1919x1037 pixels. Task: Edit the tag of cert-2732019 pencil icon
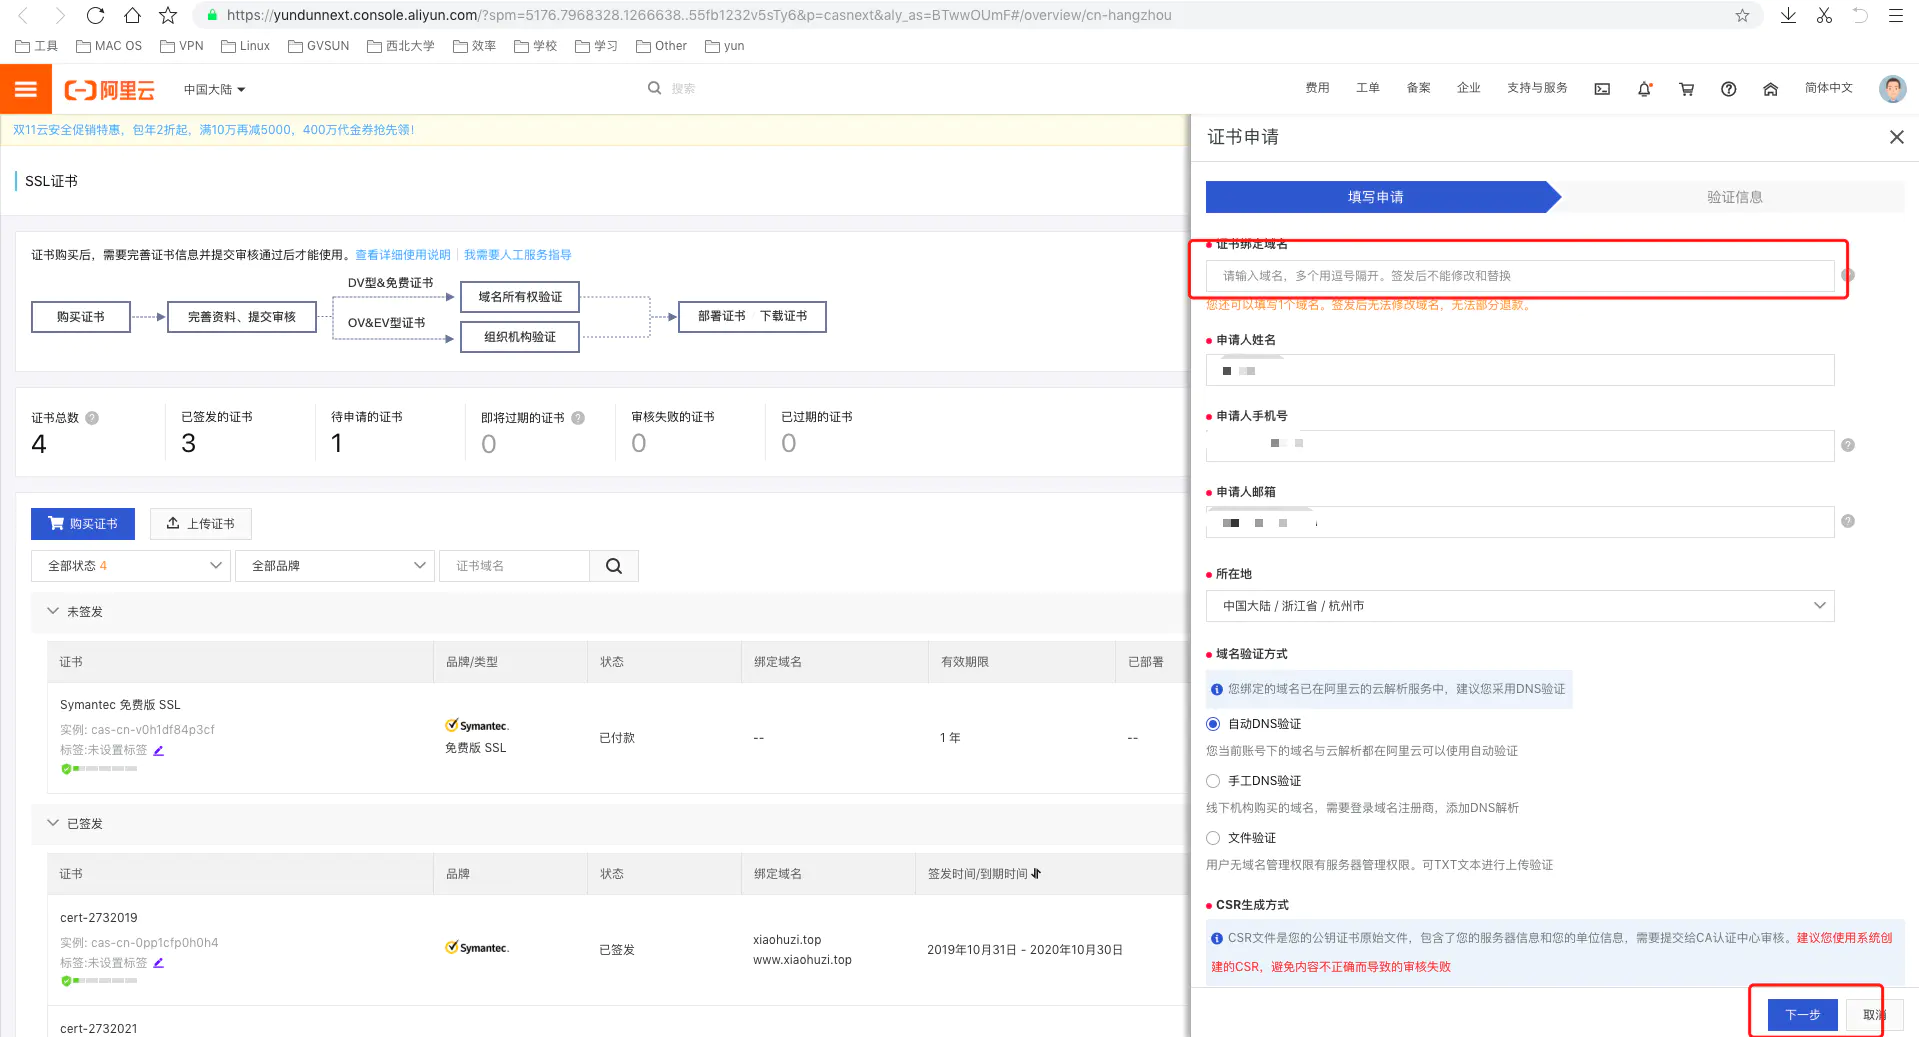[159, 963]
